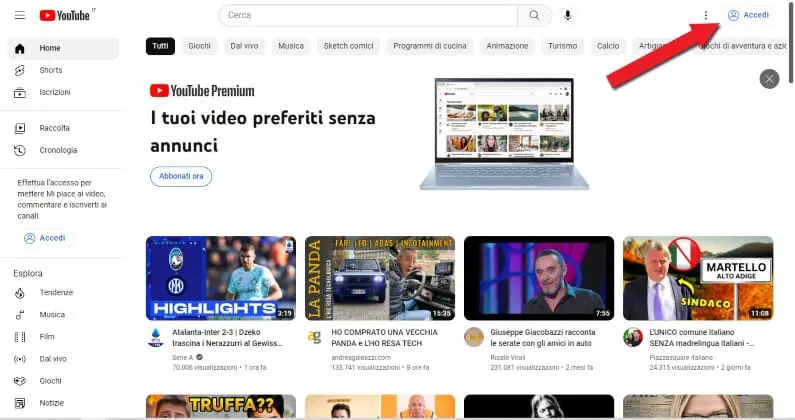Viewport: 795px width, 420px height.
Task: Open the Atalanta-Inter highlights thumbnail
Action: coord(221,278)
